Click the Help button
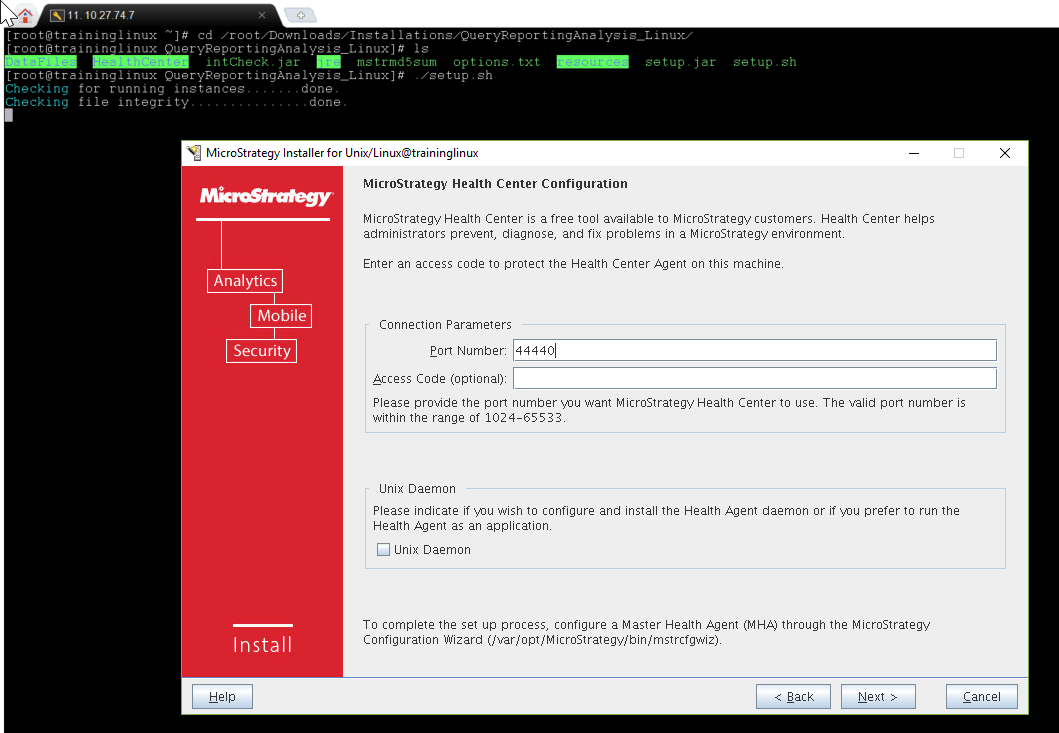 (x=222, y=697)
